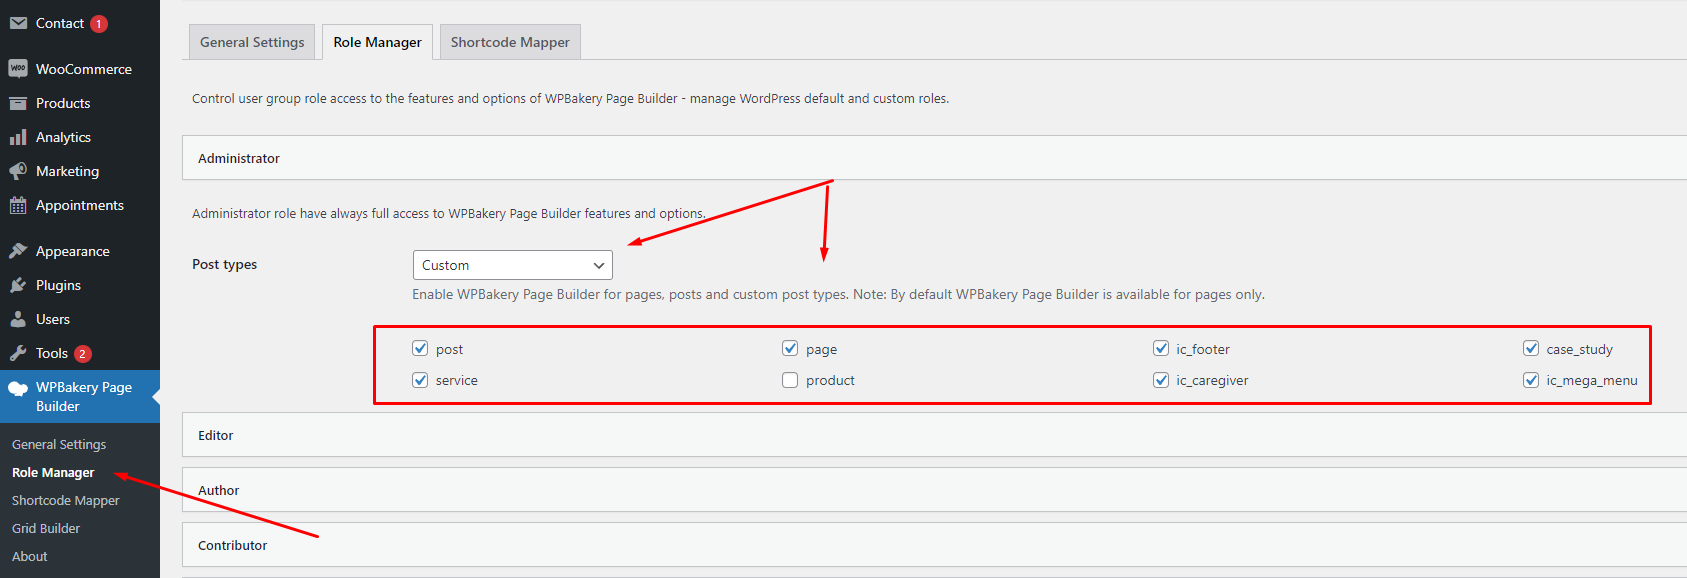This screenshot has height=578, width=1687.
Task: Open Grid Builder in sidebar submenu
Action: [x=46, y=528]
